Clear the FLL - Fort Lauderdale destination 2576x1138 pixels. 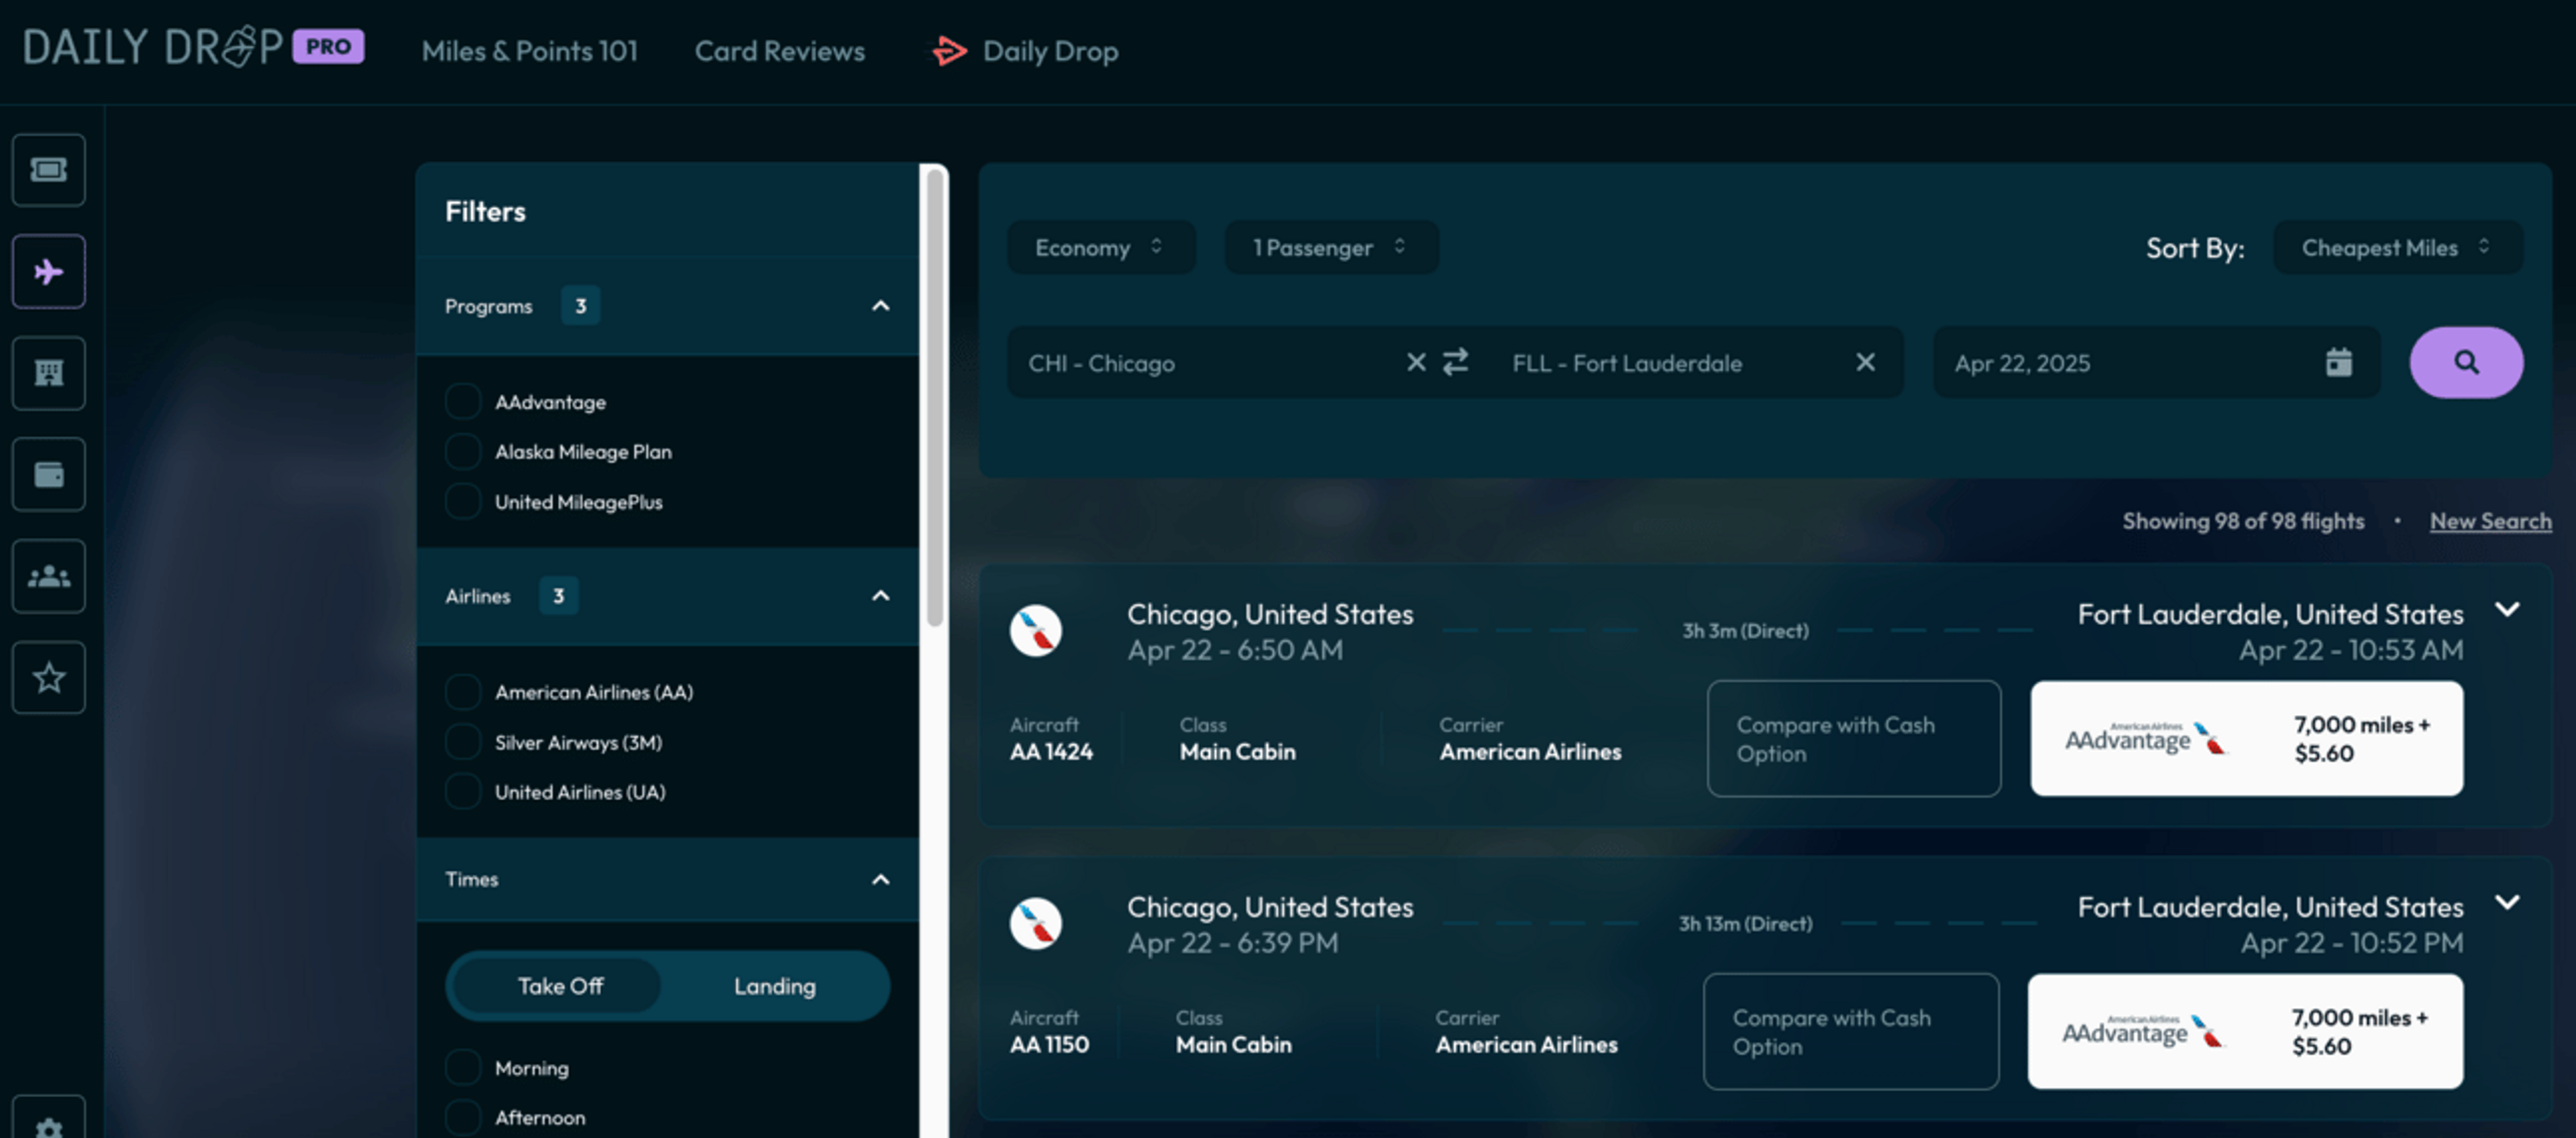point(1865,362)
